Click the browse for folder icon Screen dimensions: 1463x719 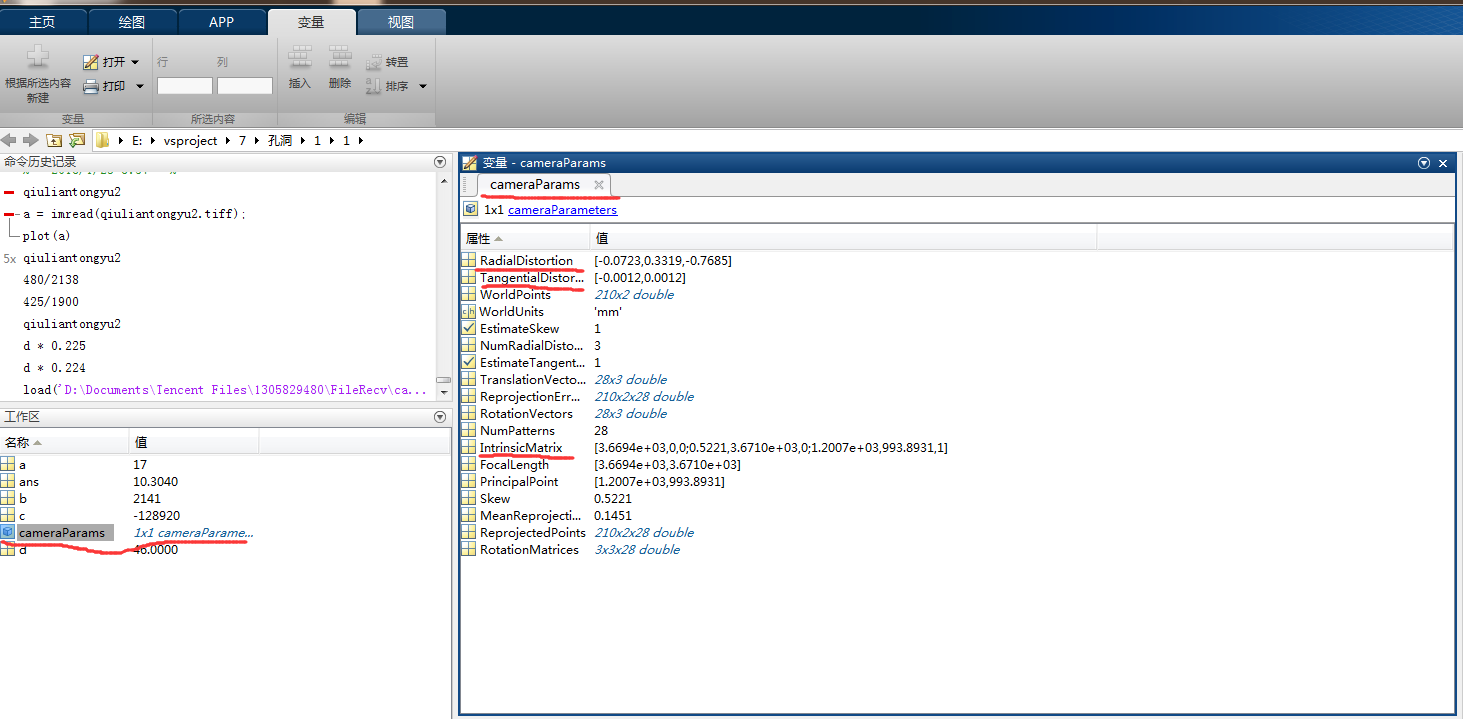pos(76,140)
